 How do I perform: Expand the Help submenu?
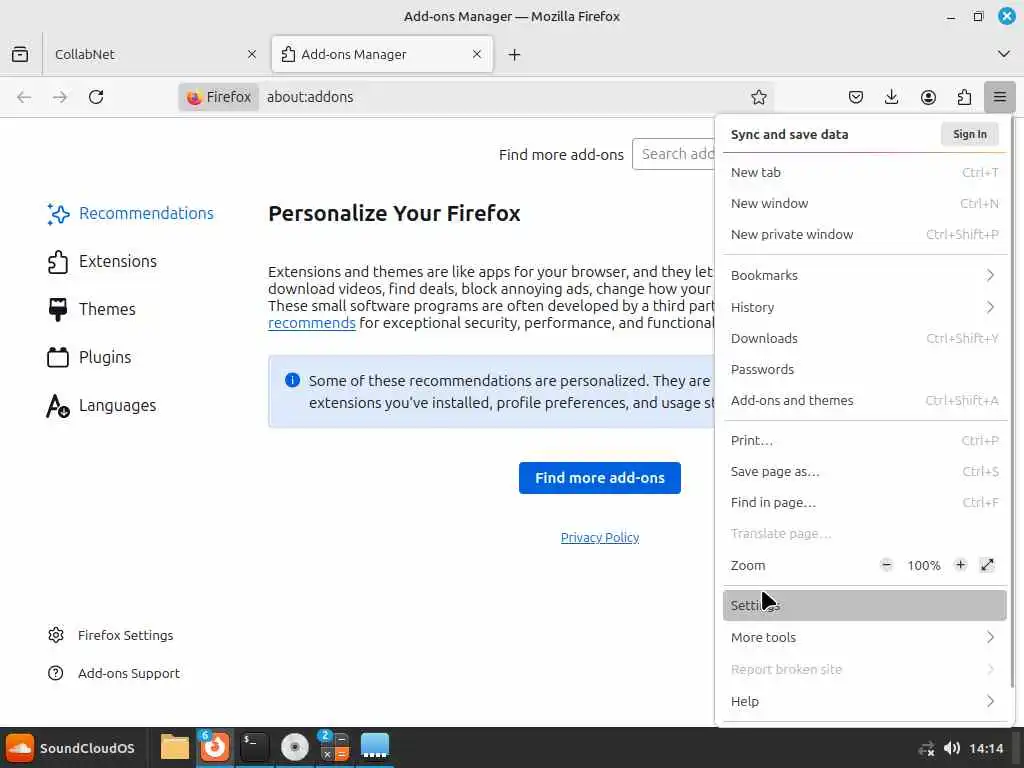click(x=865, y=701)
